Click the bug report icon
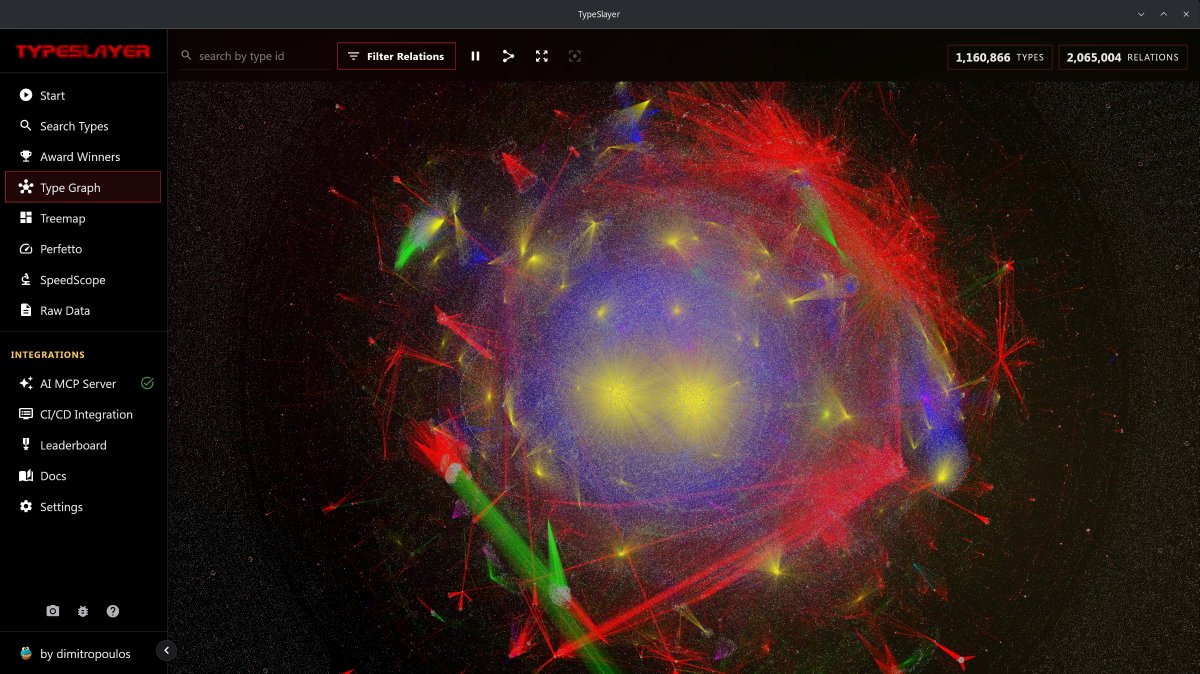Screen dimensions: 1200x674 pyautogui.click(x=83, y=611)
